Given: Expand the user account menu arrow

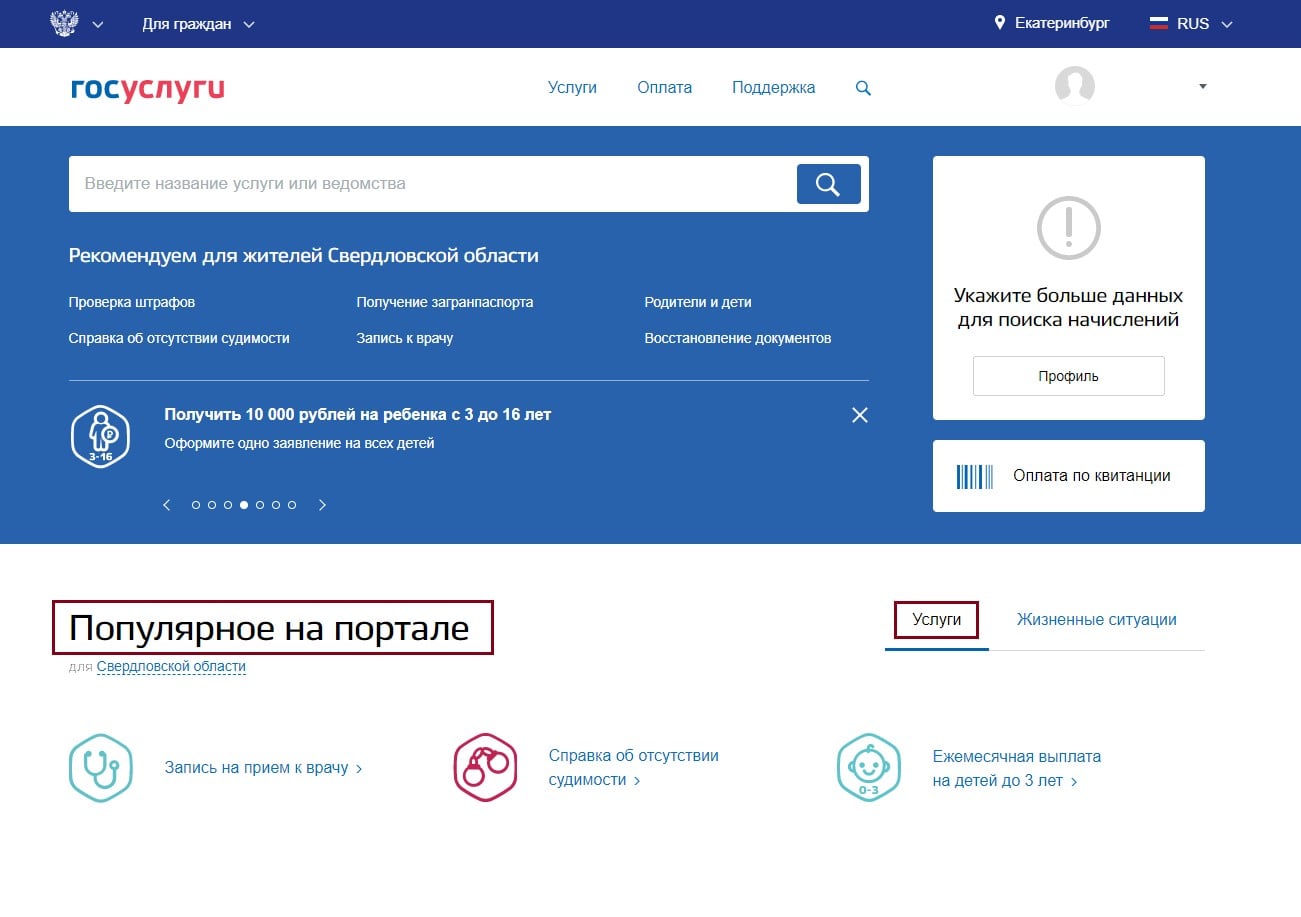Looking at the screenshot, I should [1202, 87].
